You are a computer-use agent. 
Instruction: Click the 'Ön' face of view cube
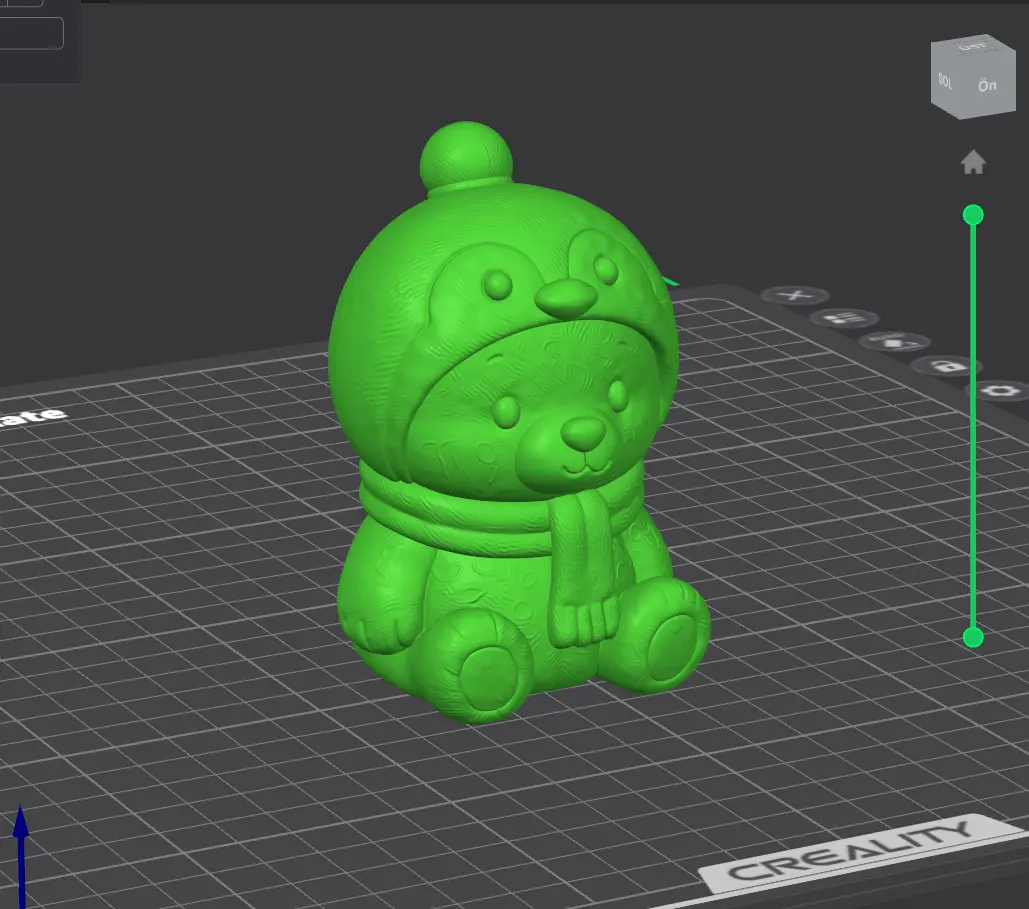987,85
